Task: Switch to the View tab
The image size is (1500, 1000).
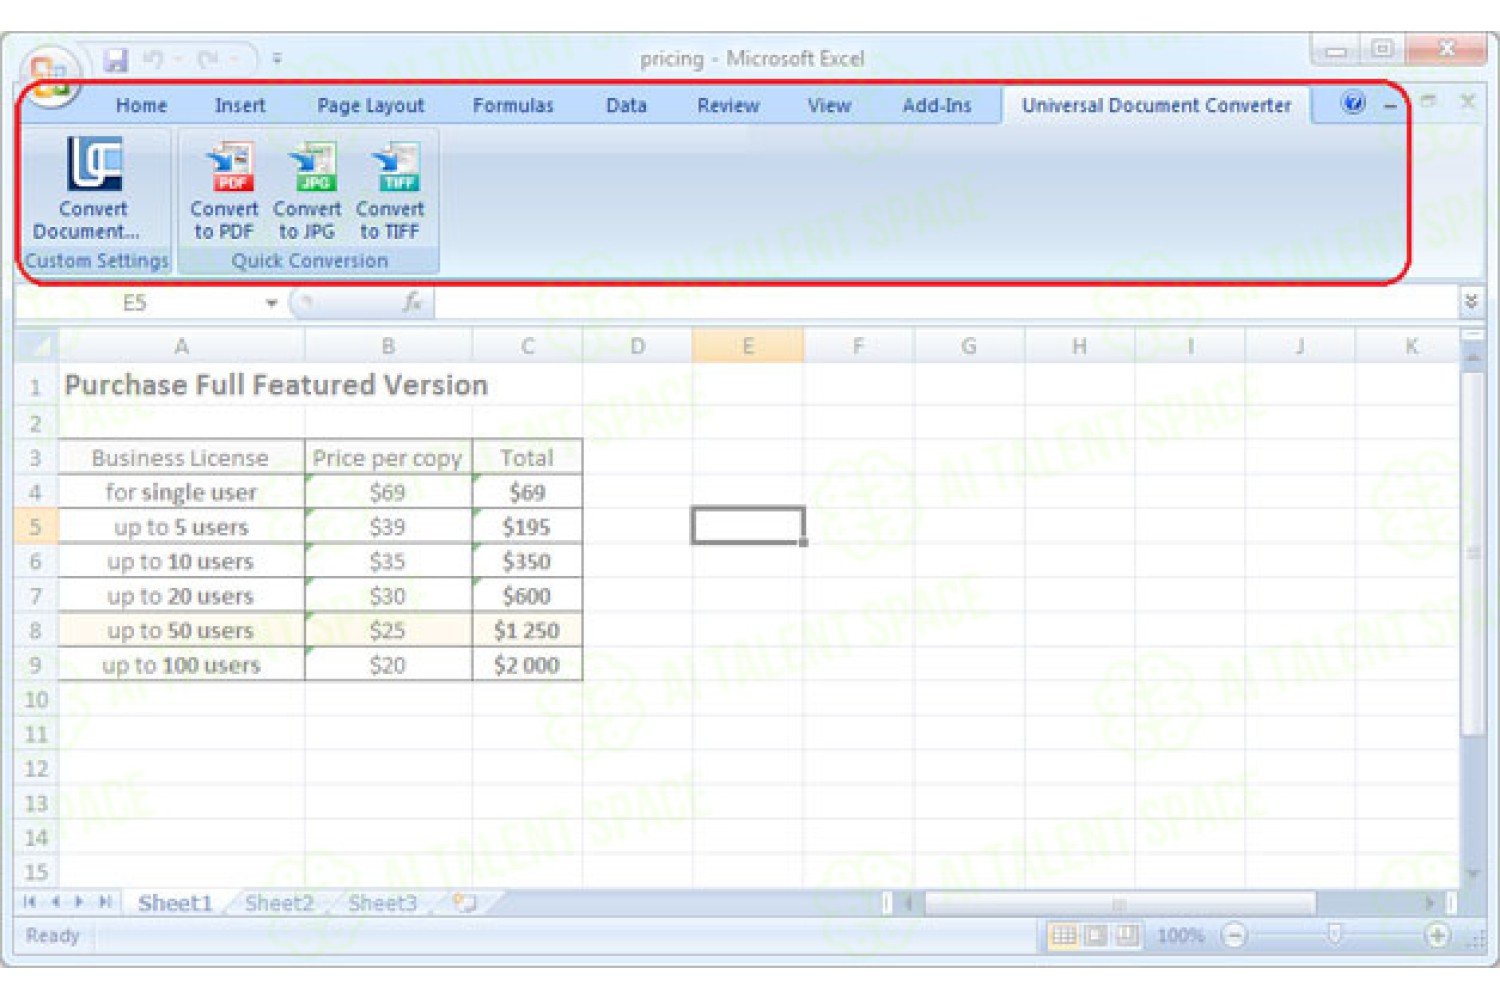Action: point(829,105)
